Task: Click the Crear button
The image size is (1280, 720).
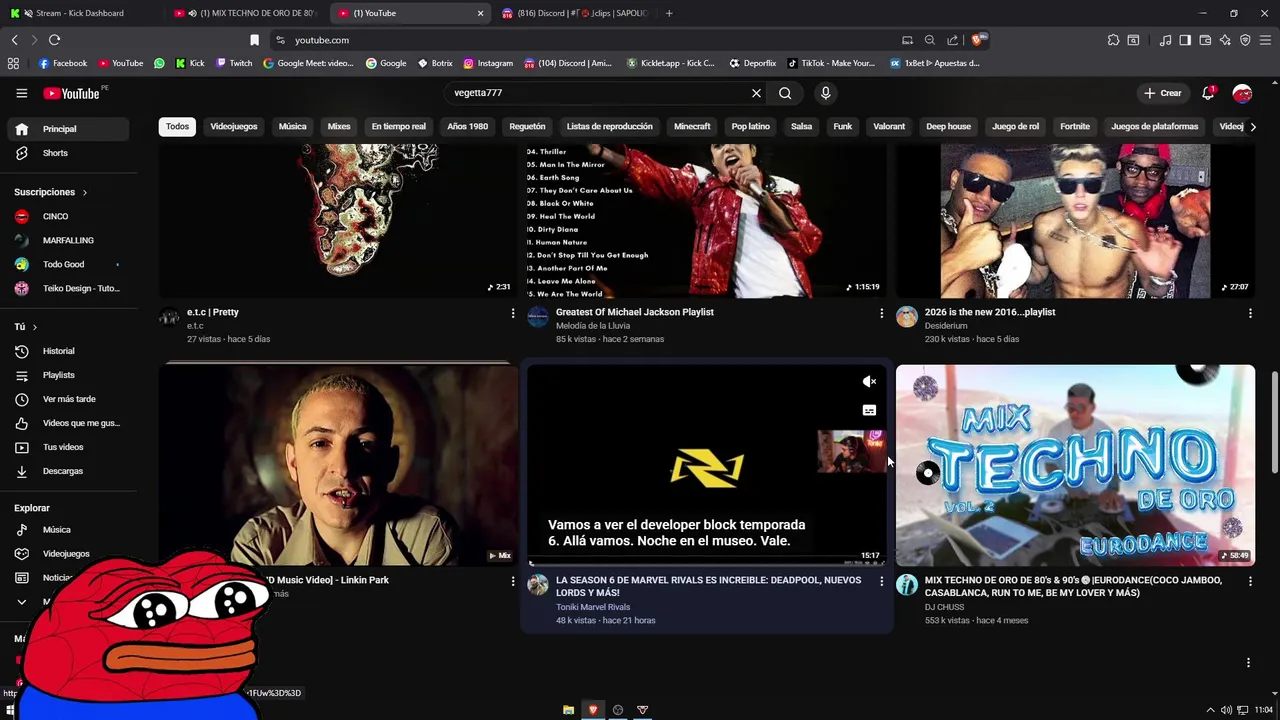Action: click(x=1163, y=93)
